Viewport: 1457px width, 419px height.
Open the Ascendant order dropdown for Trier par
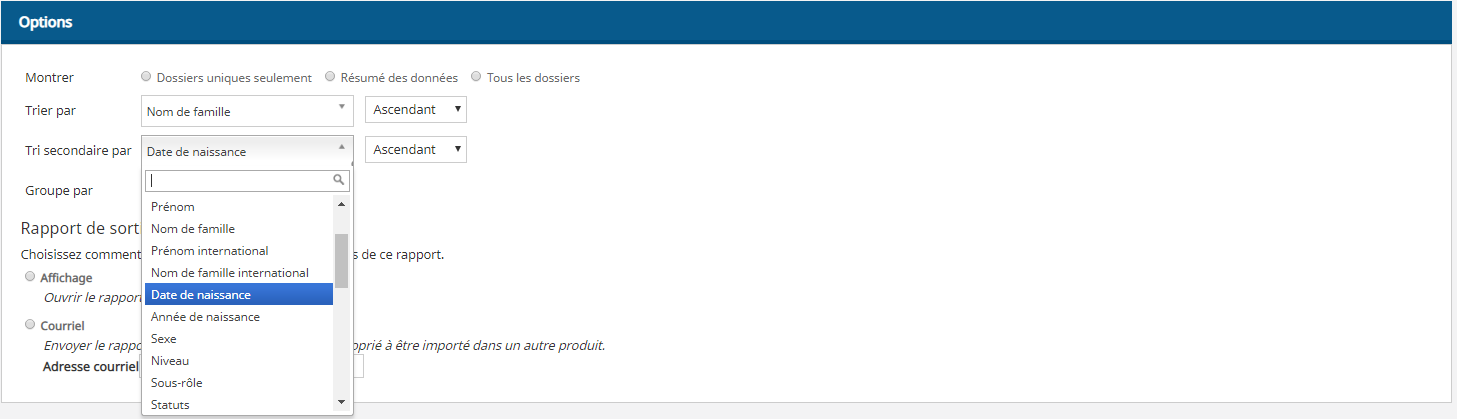tap(416, 110)
